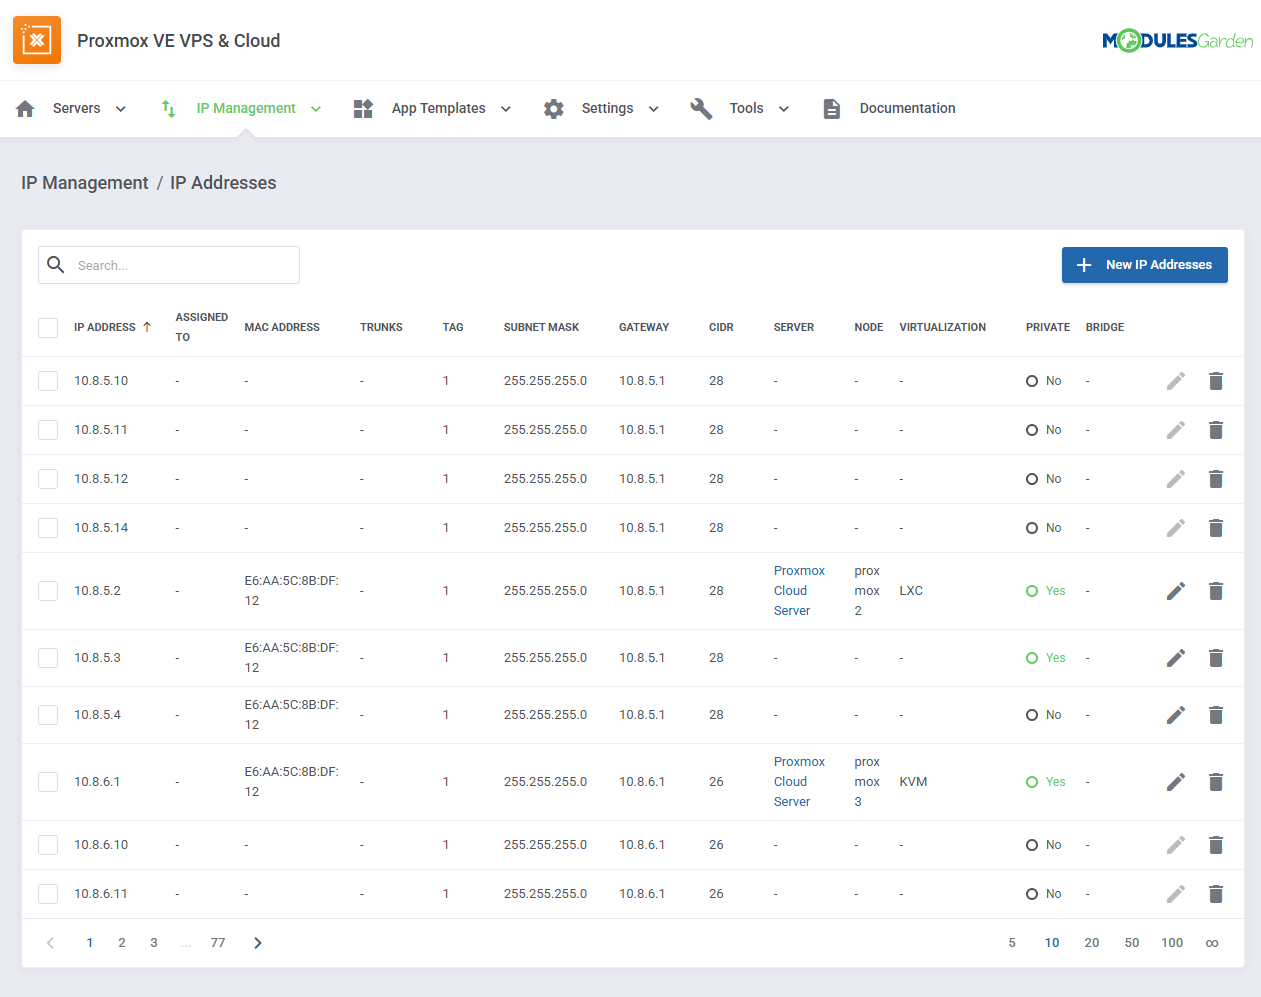Delete the 10.8.5.14 address with trash icon

click(x=1216, y=528)
